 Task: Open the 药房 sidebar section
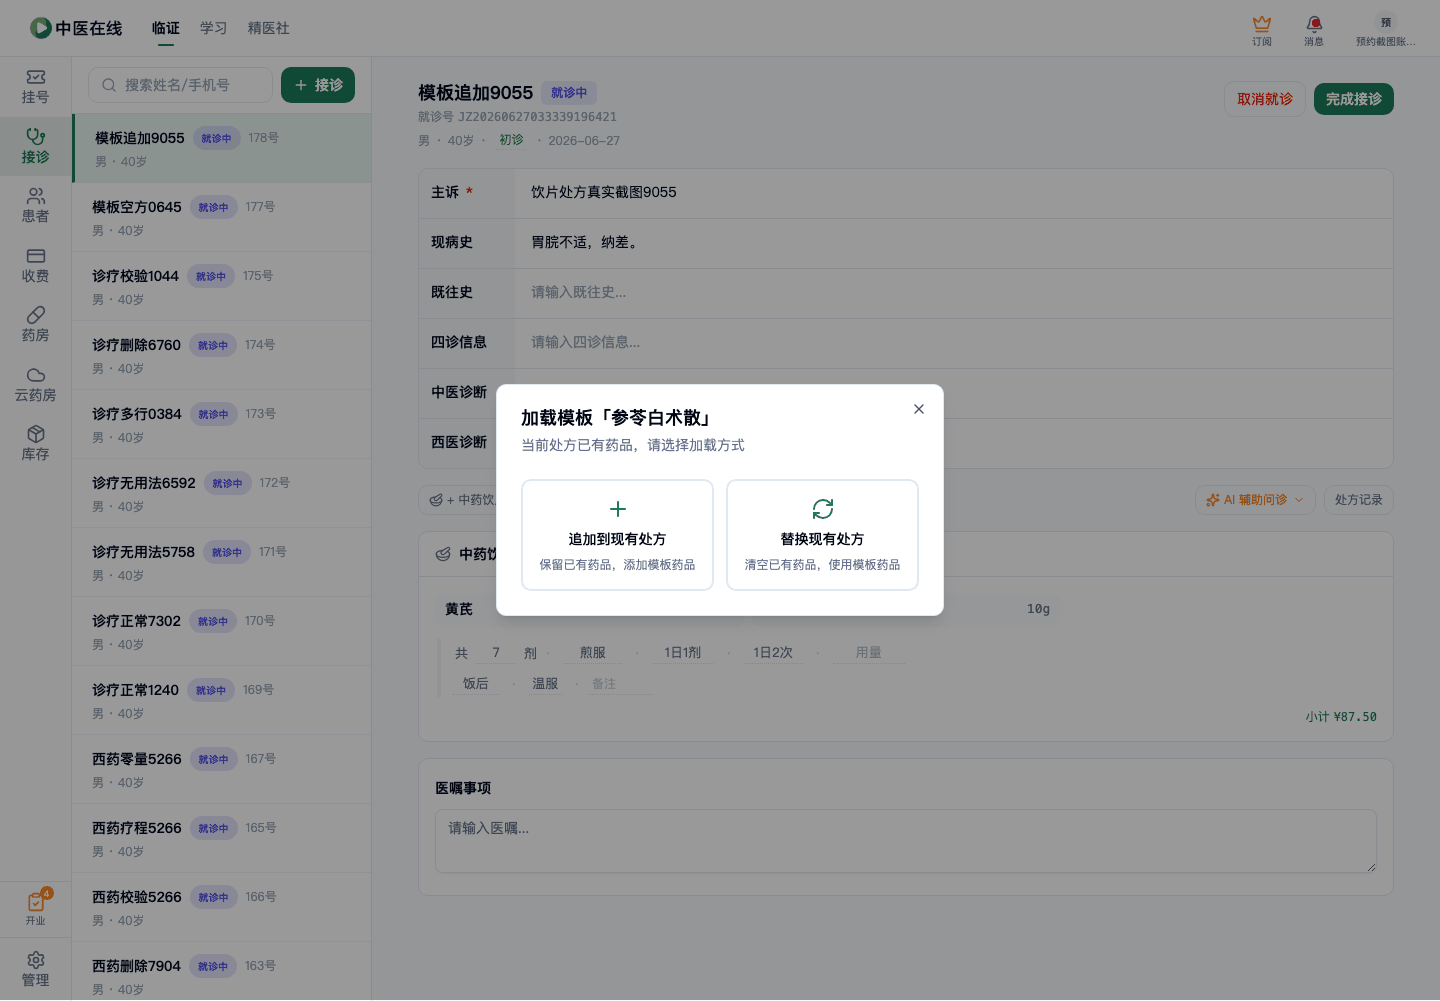(36, 325)
